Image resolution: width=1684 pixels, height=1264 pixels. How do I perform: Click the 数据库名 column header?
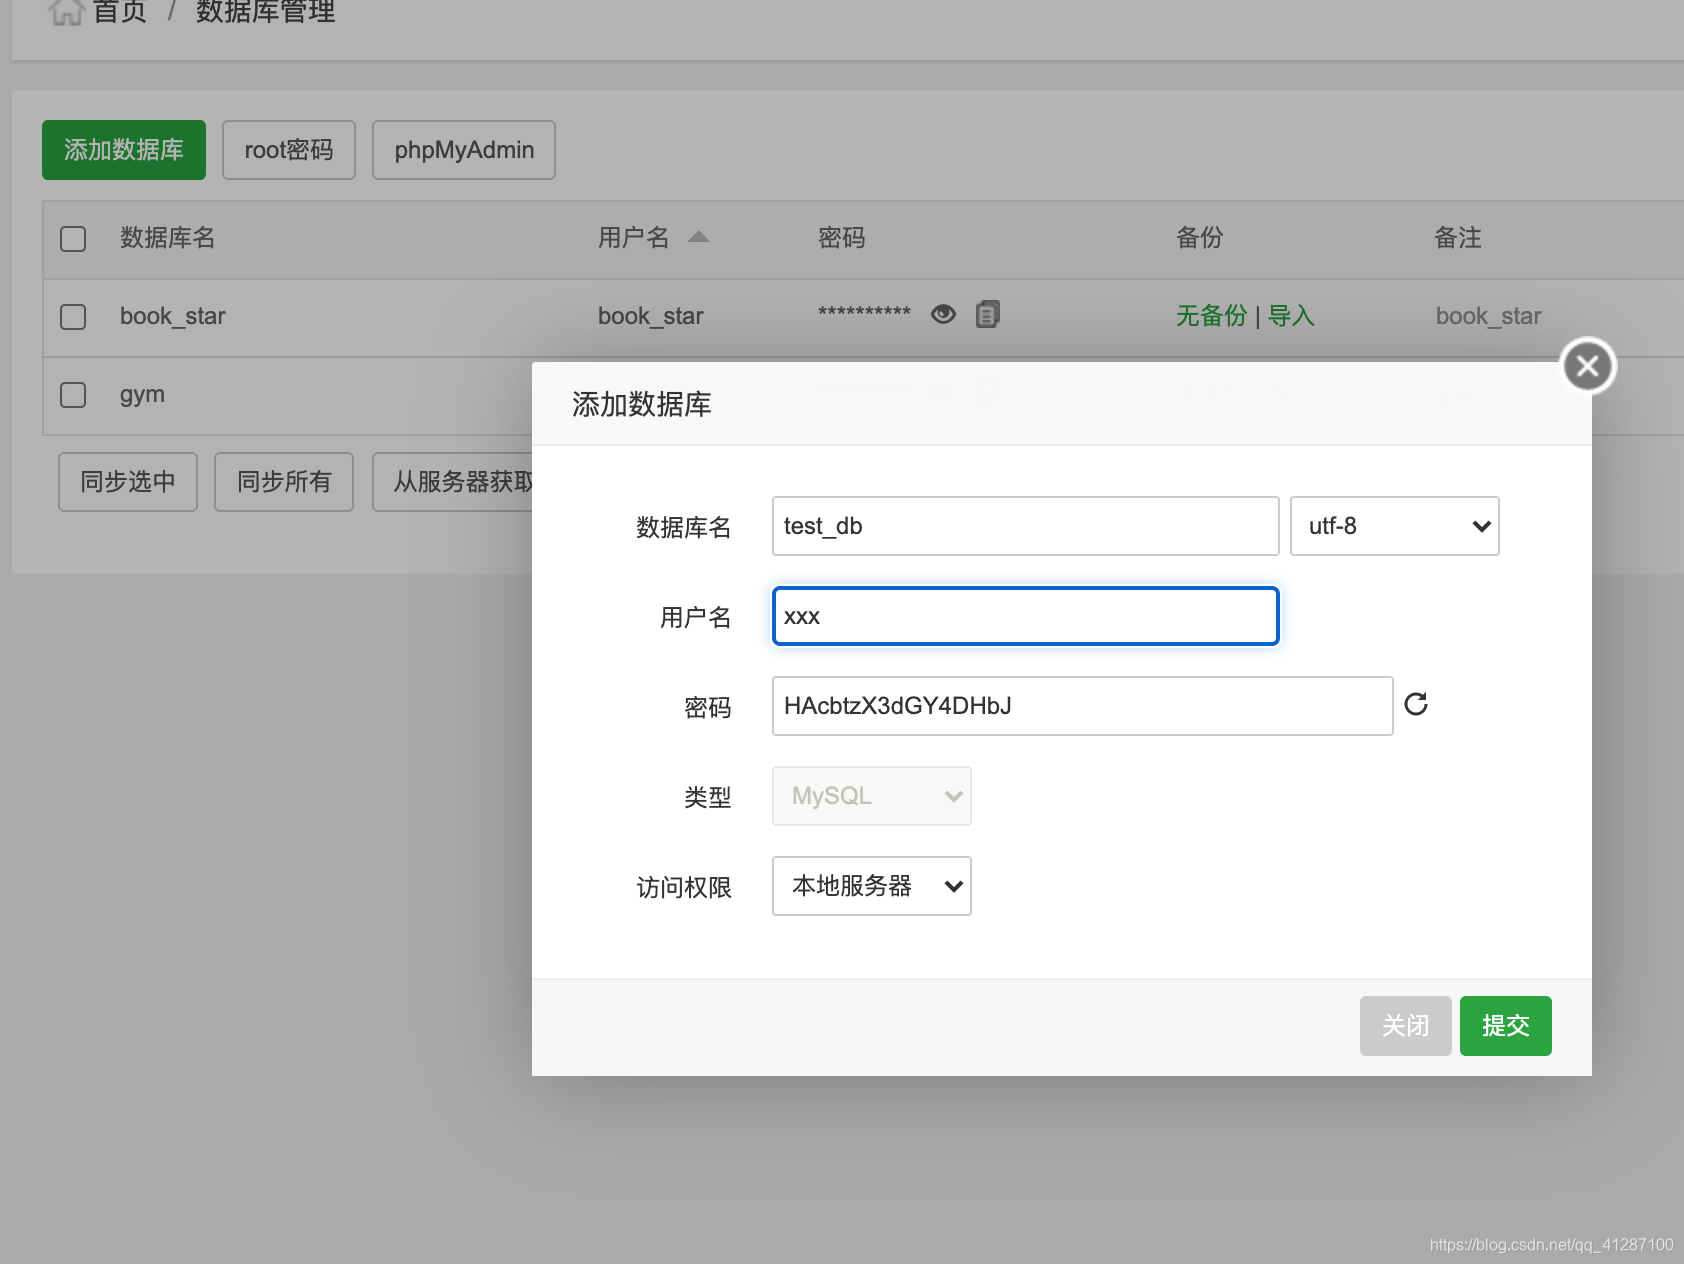tap(168, 238)
